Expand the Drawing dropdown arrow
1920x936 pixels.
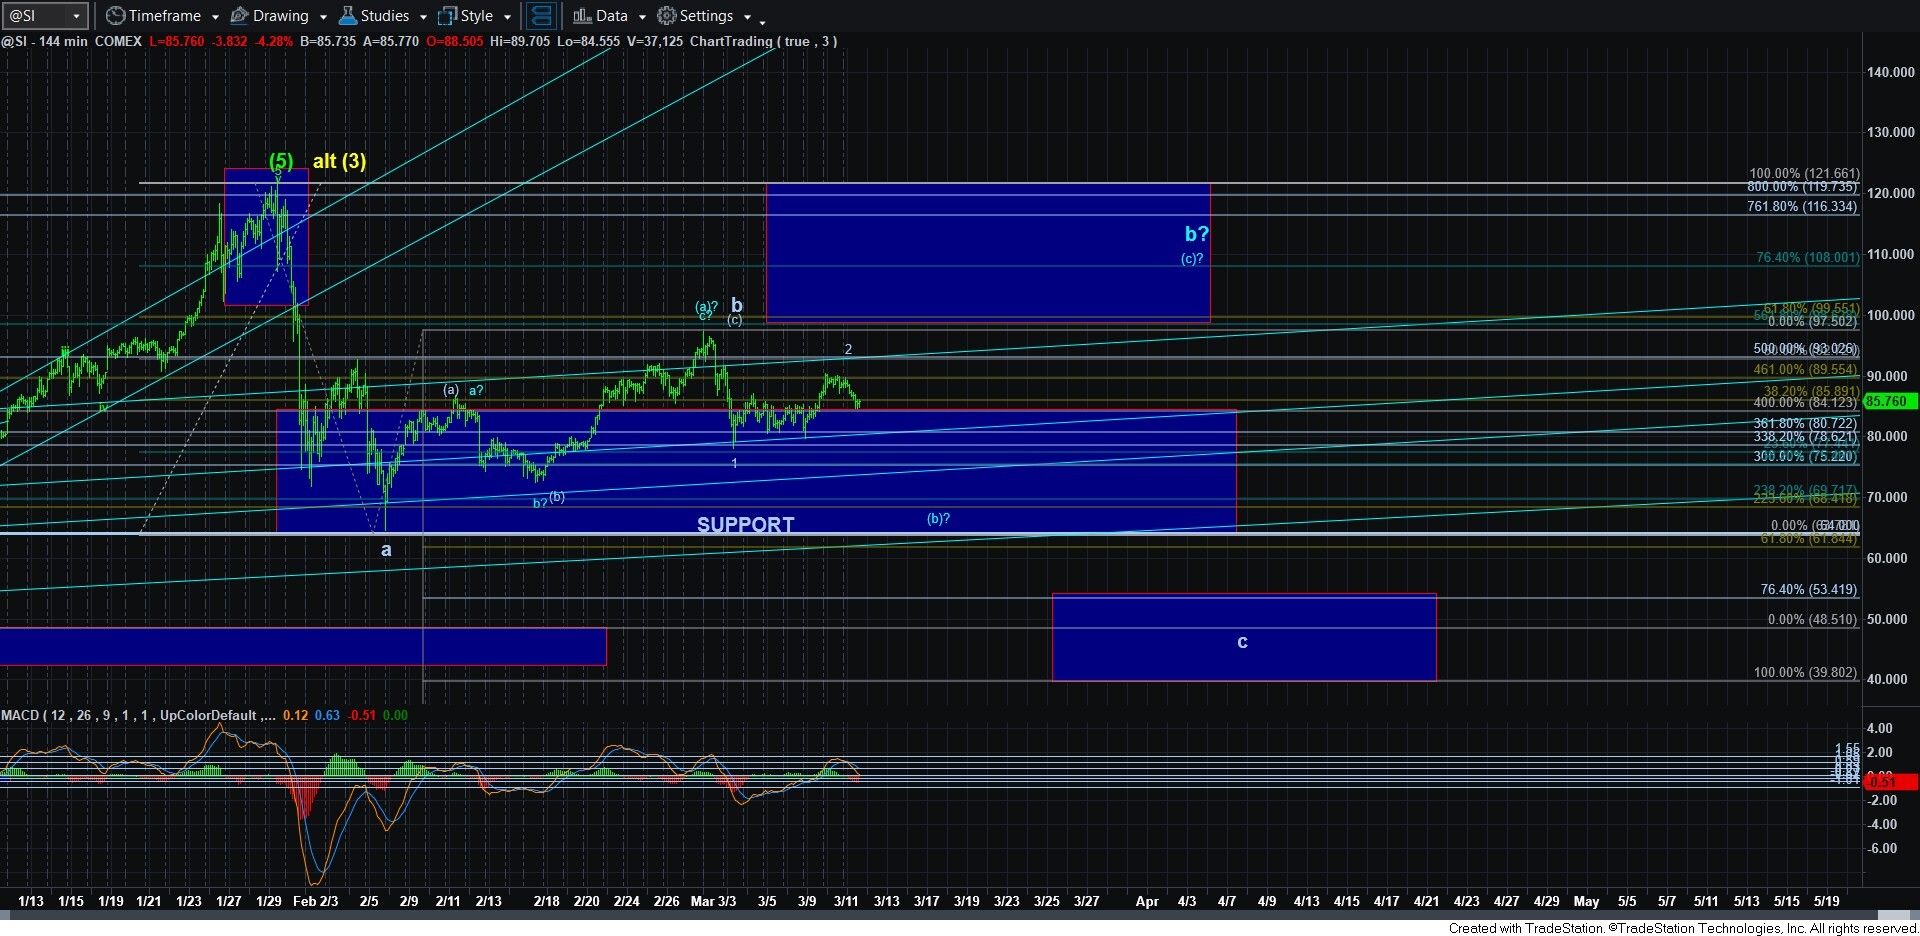click(x=322, y=17)
